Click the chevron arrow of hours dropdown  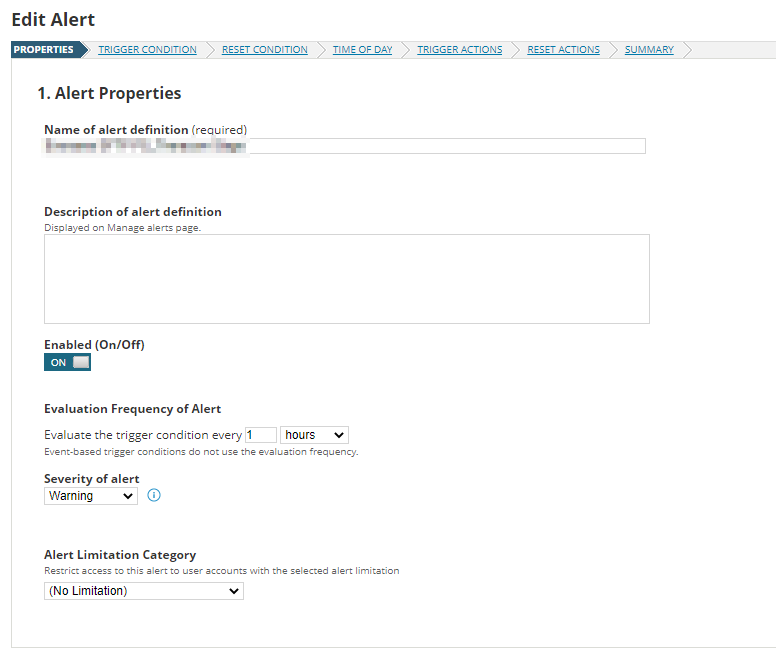[339, 435]
